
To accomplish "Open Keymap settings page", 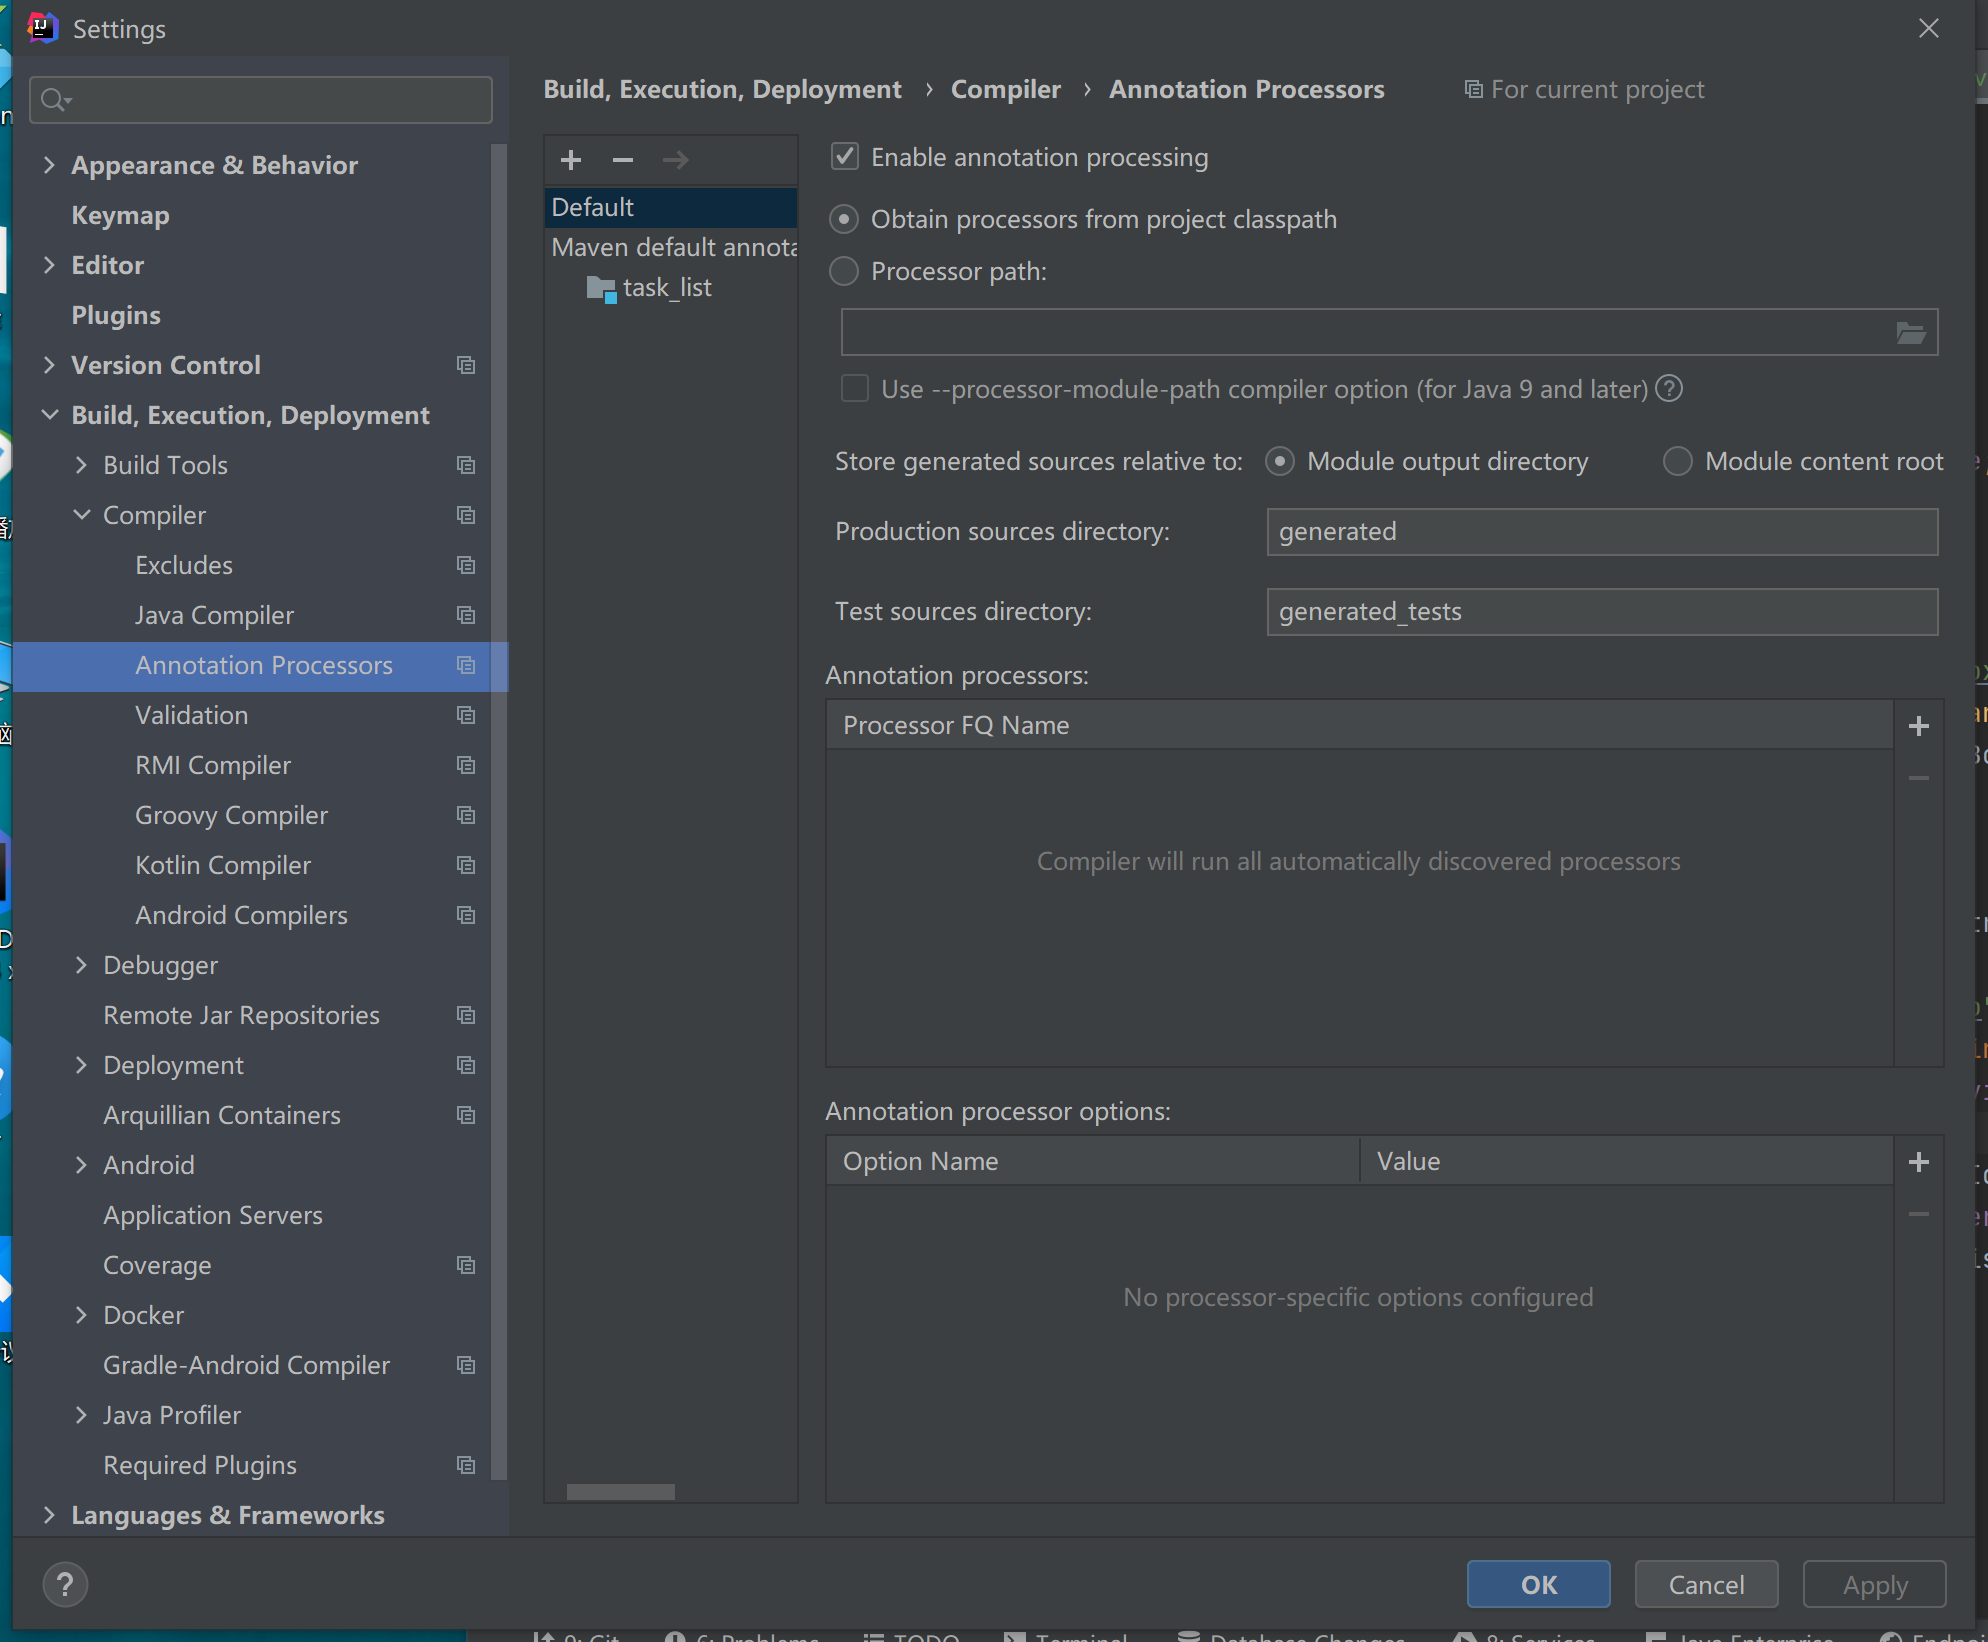I will pyautogui.click(x=120, y=215).
